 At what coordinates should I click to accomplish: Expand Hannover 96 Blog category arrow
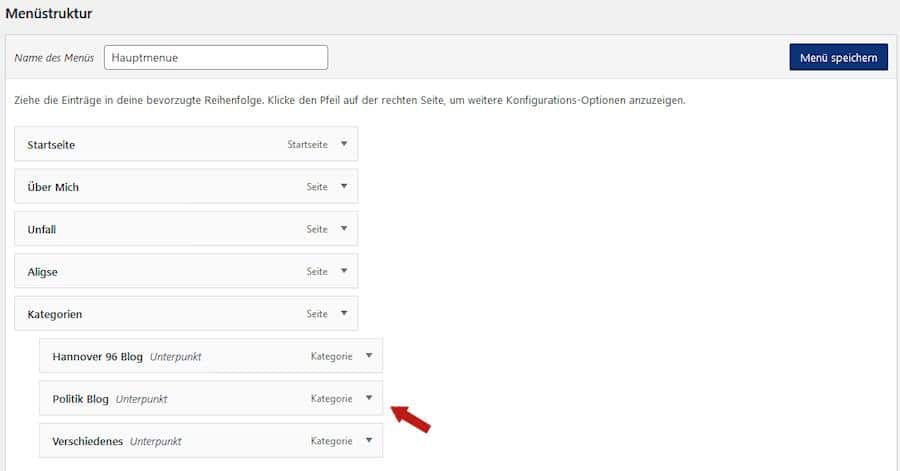(x=368, y=355)
